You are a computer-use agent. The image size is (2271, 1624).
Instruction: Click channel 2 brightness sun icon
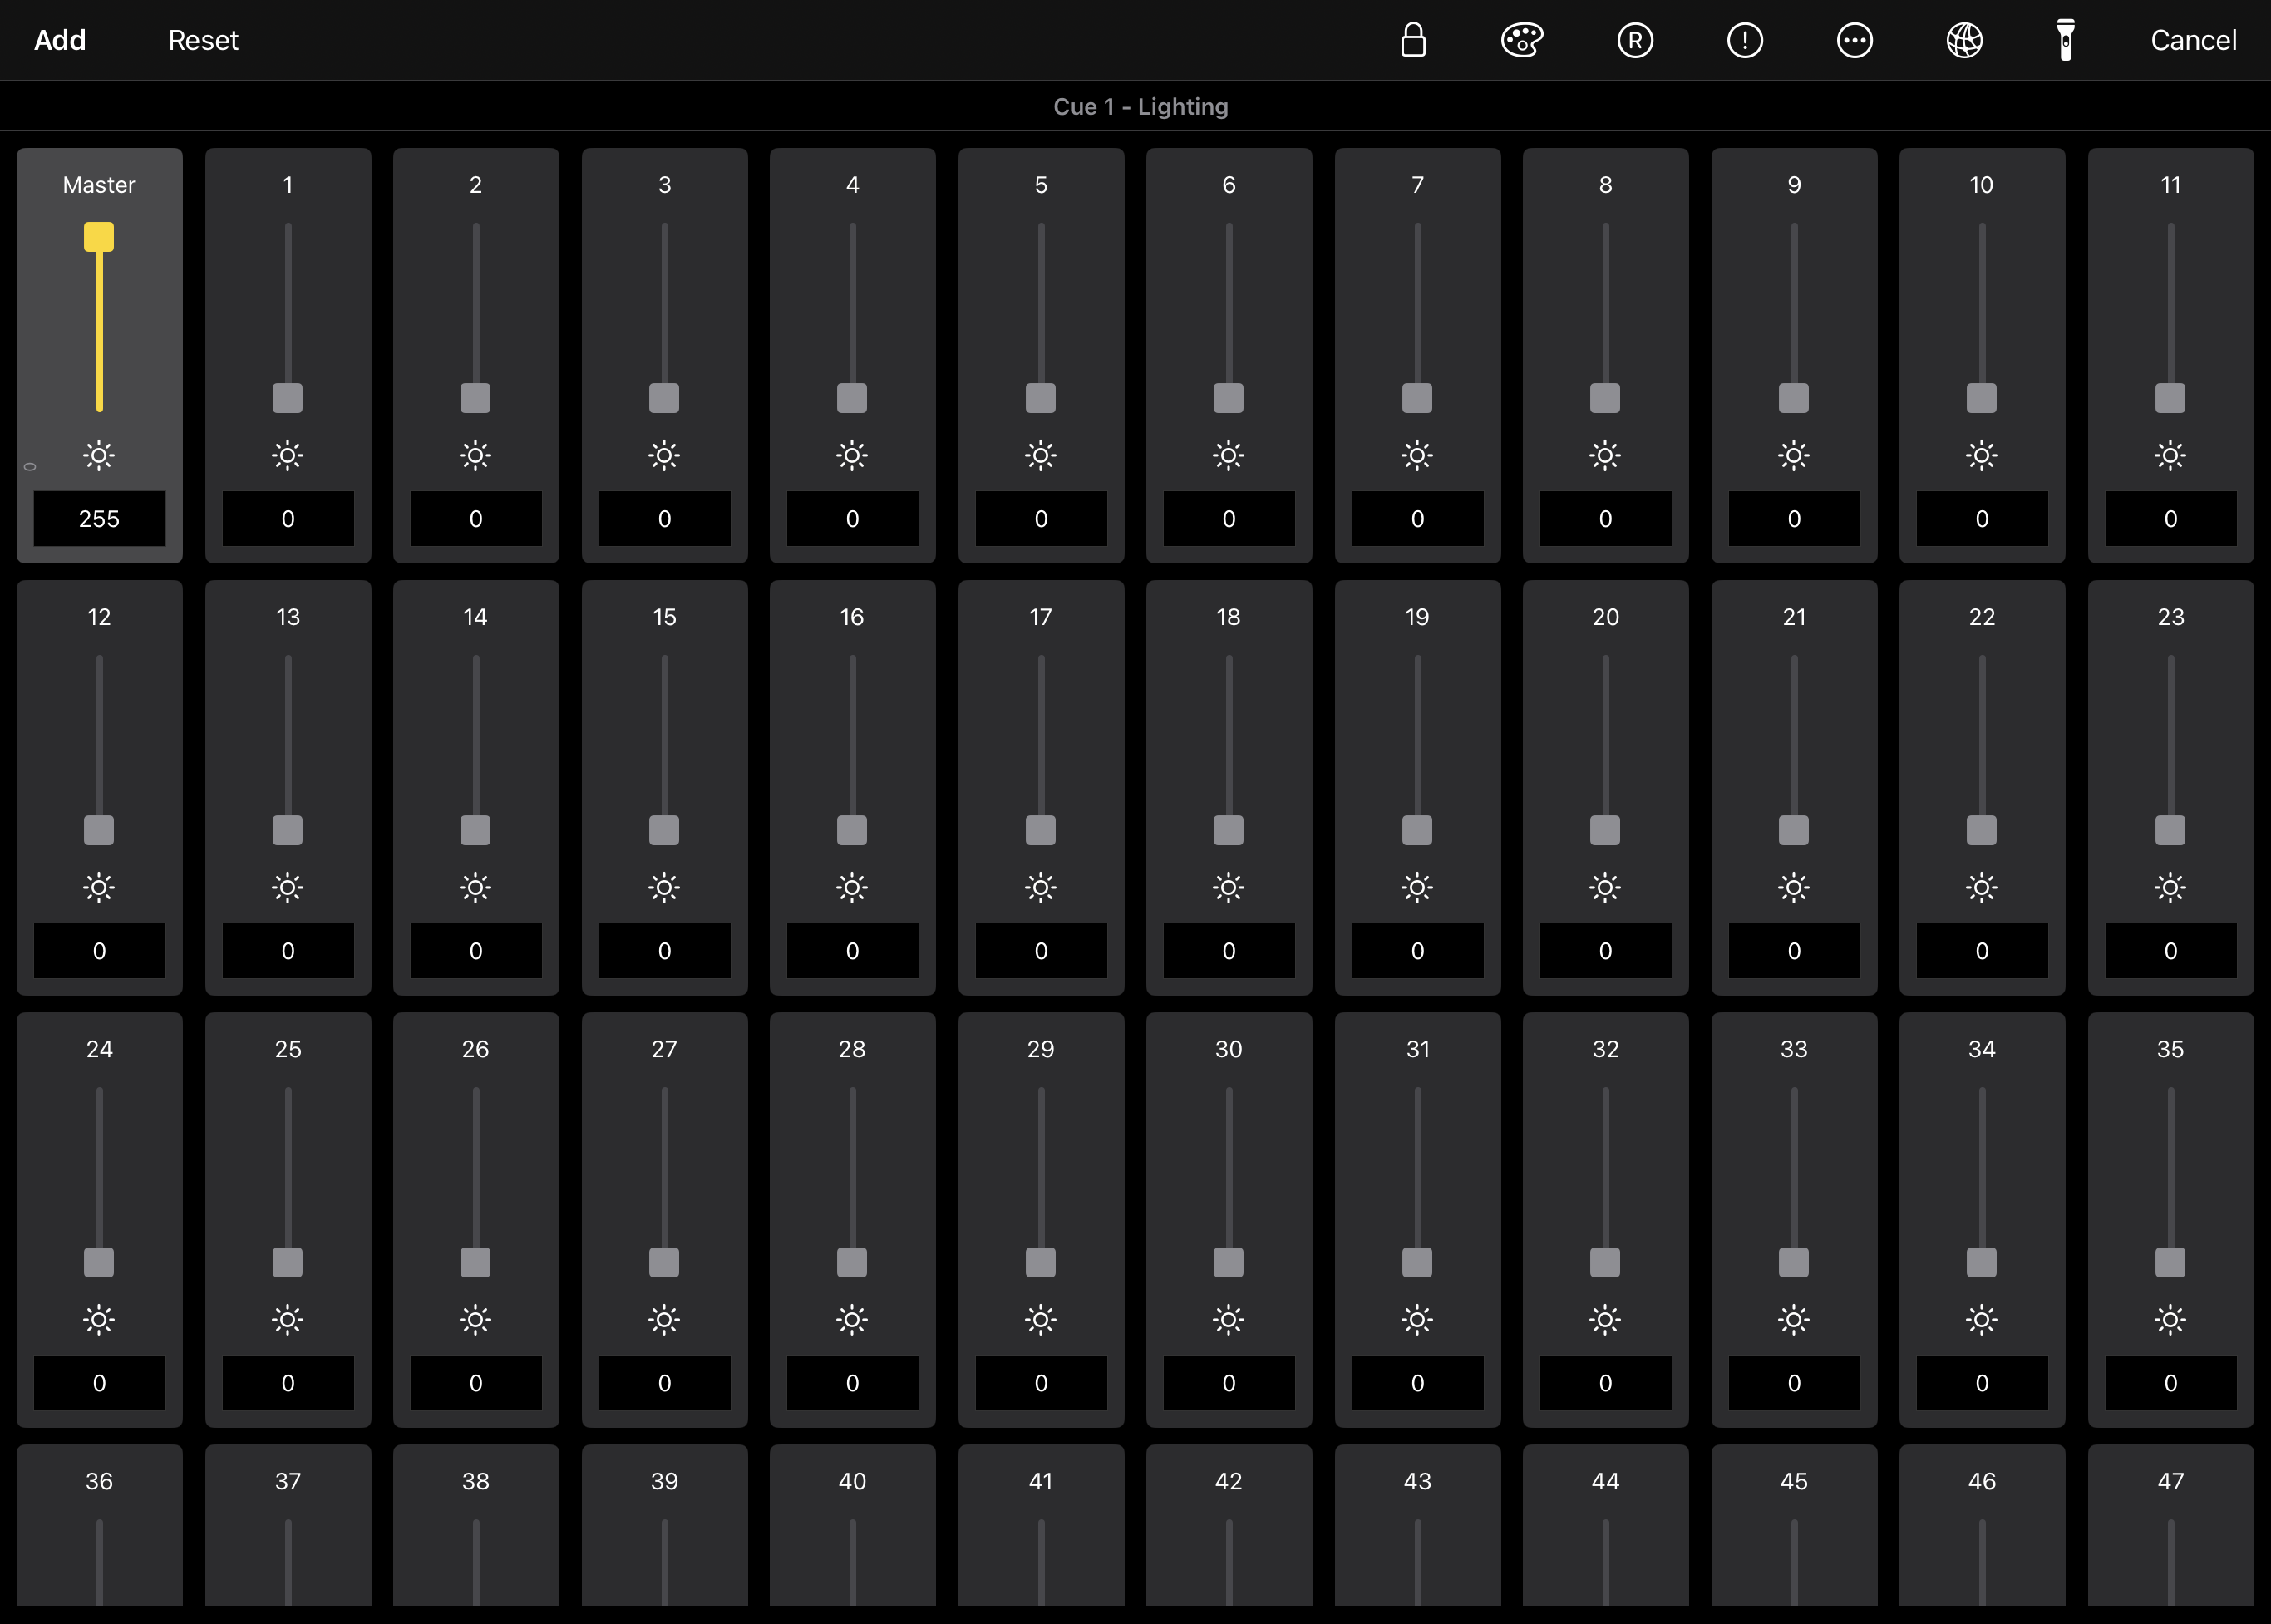[x=476, y=456]
